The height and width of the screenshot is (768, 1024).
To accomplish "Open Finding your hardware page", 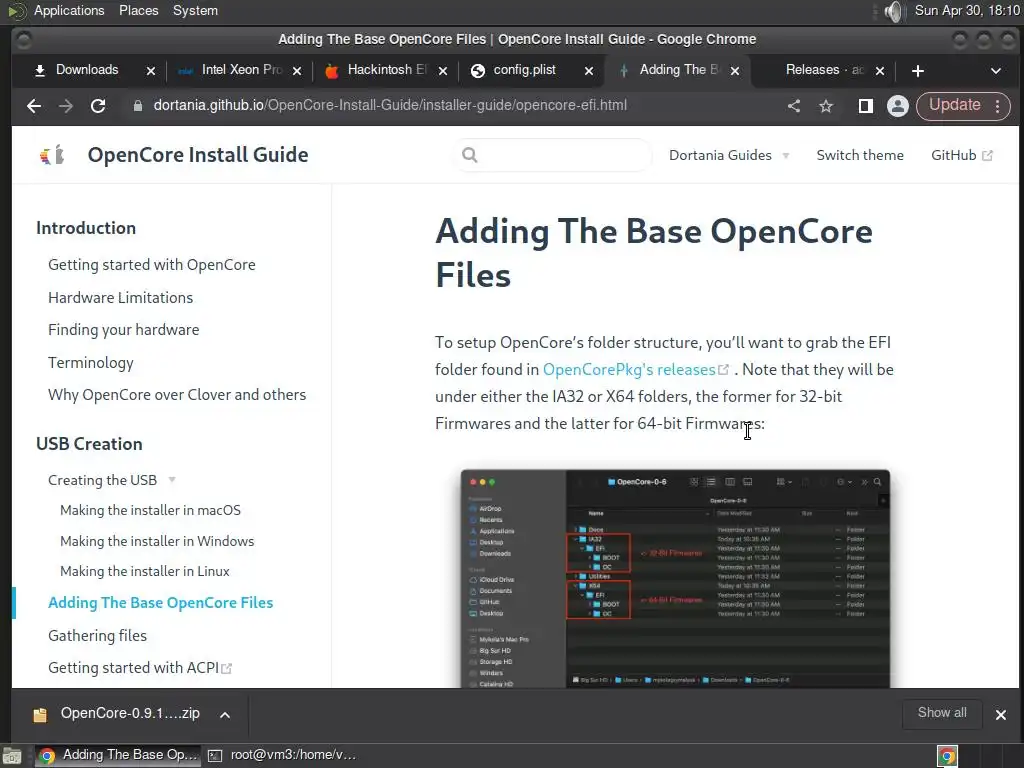I will [x=123, y=330].
